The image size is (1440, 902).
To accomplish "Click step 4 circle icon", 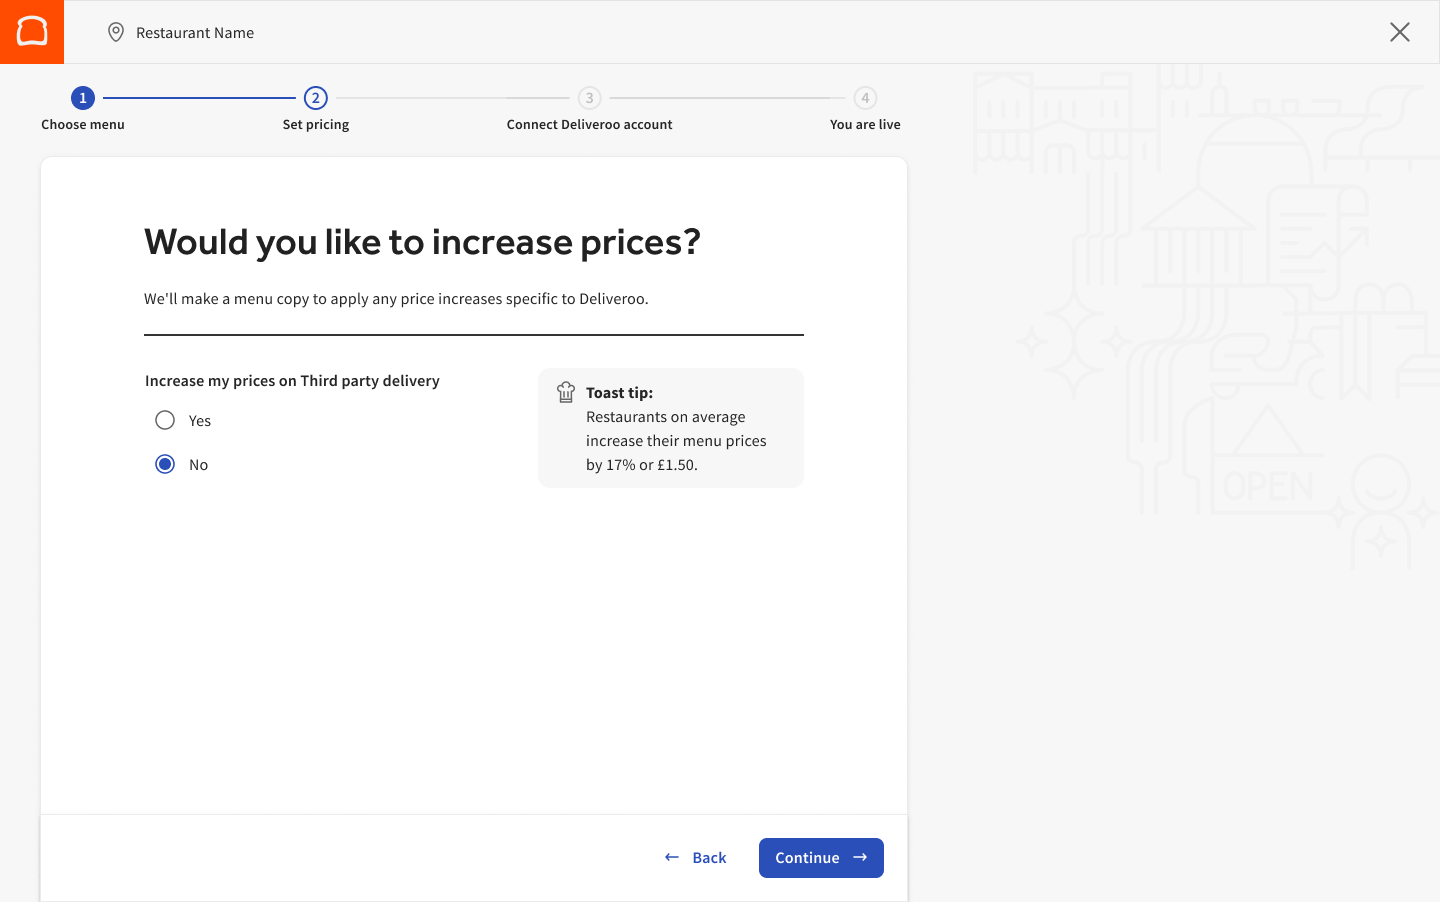I will [x=865, y=98].
